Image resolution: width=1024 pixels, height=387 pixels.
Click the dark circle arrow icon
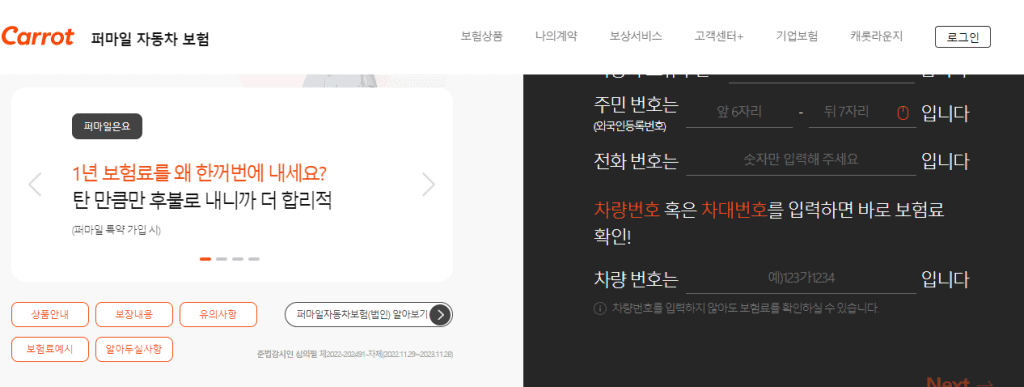[441, 315]
